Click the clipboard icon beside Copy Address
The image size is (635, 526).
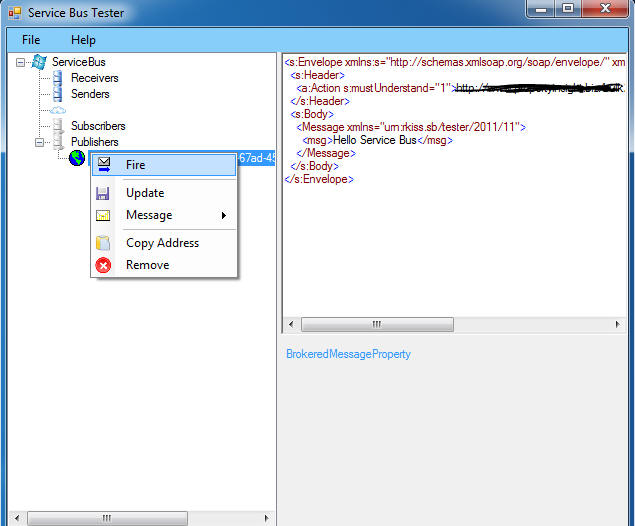click(x=102, y=243)
